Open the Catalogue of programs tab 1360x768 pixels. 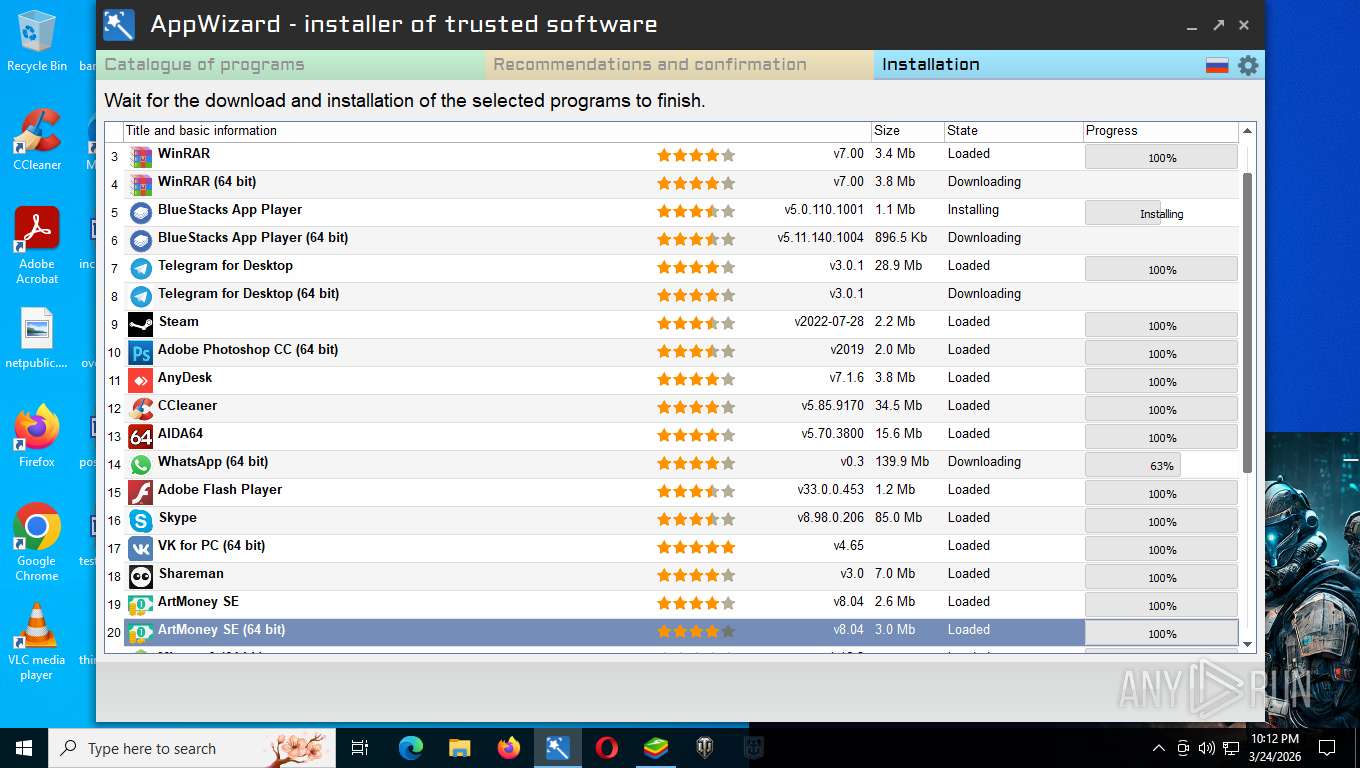click(291, 65)
